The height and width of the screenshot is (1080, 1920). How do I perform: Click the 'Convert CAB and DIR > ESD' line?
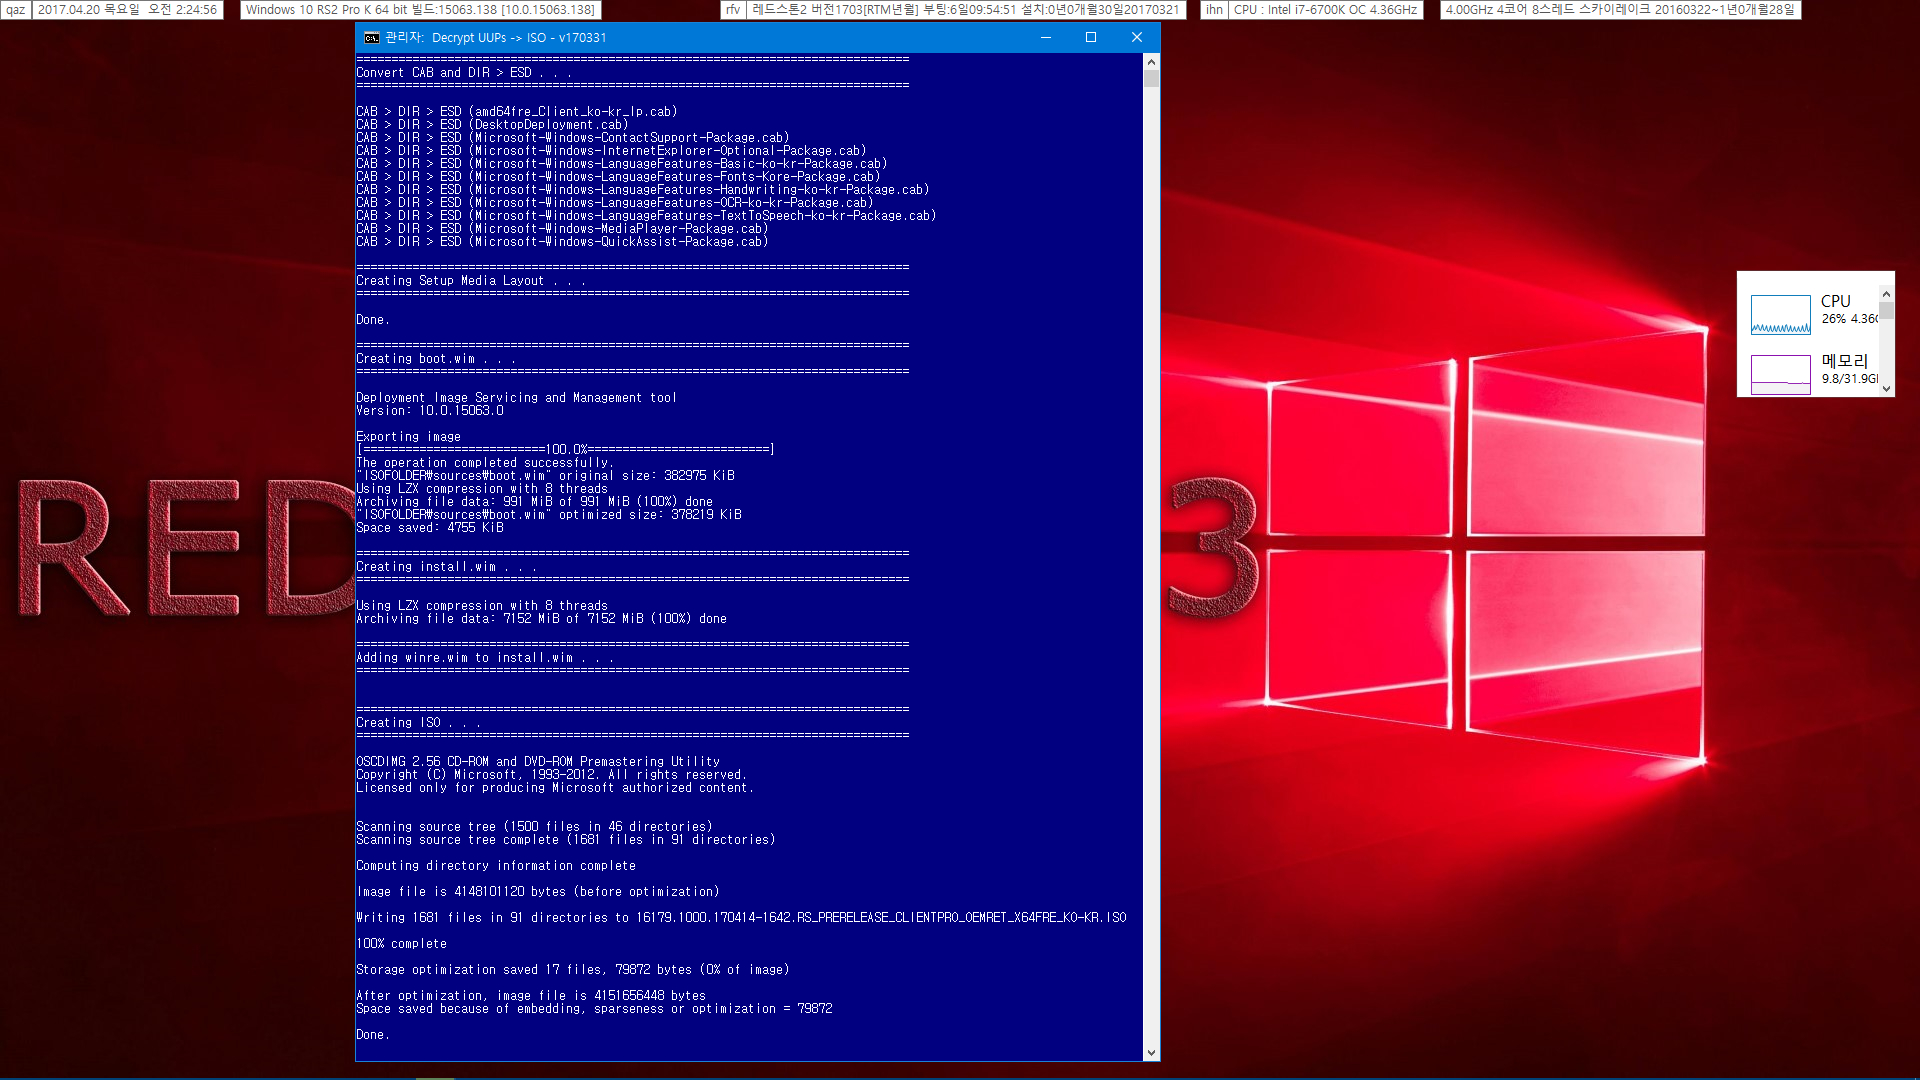pos(464,73)
